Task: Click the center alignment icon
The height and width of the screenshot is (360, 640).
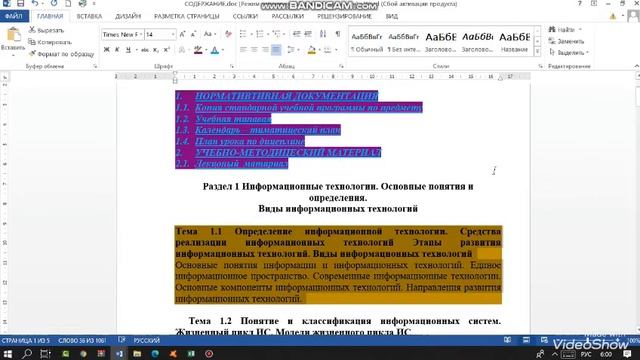Action: [x=254, y=50]
